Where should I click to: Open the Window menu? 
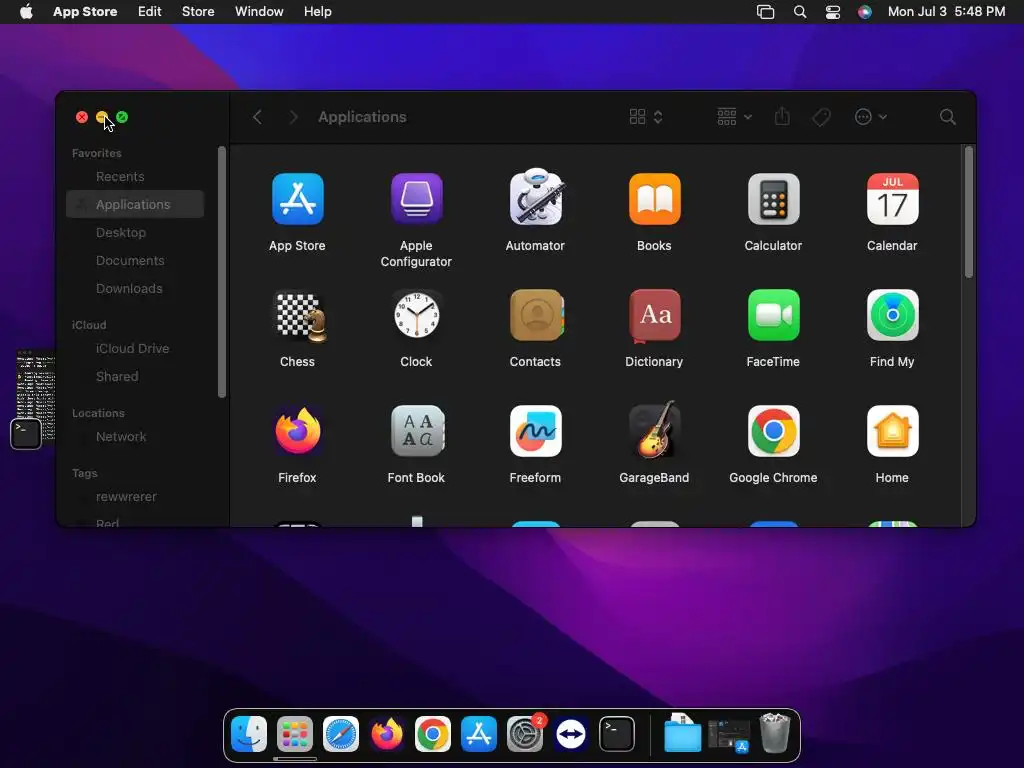[x=259, y=12]
